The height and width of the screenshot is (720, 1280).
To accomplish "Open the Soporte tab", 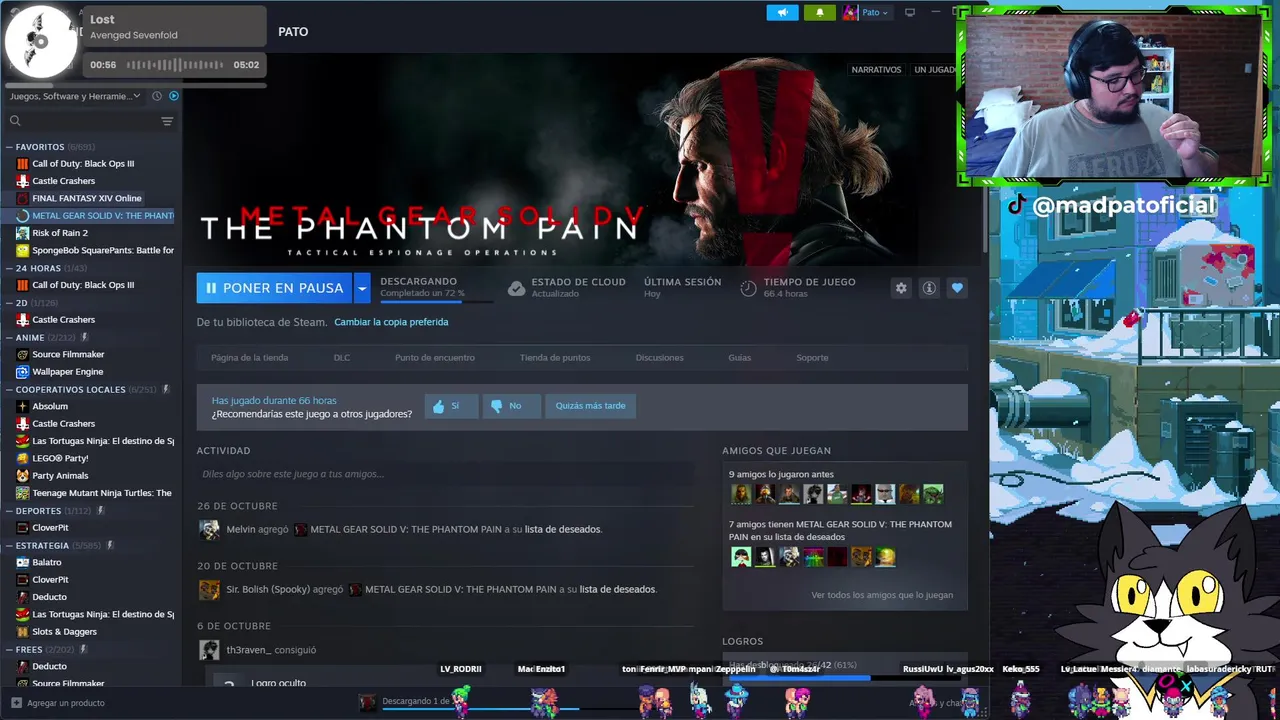I will click(x=812, y=358).
